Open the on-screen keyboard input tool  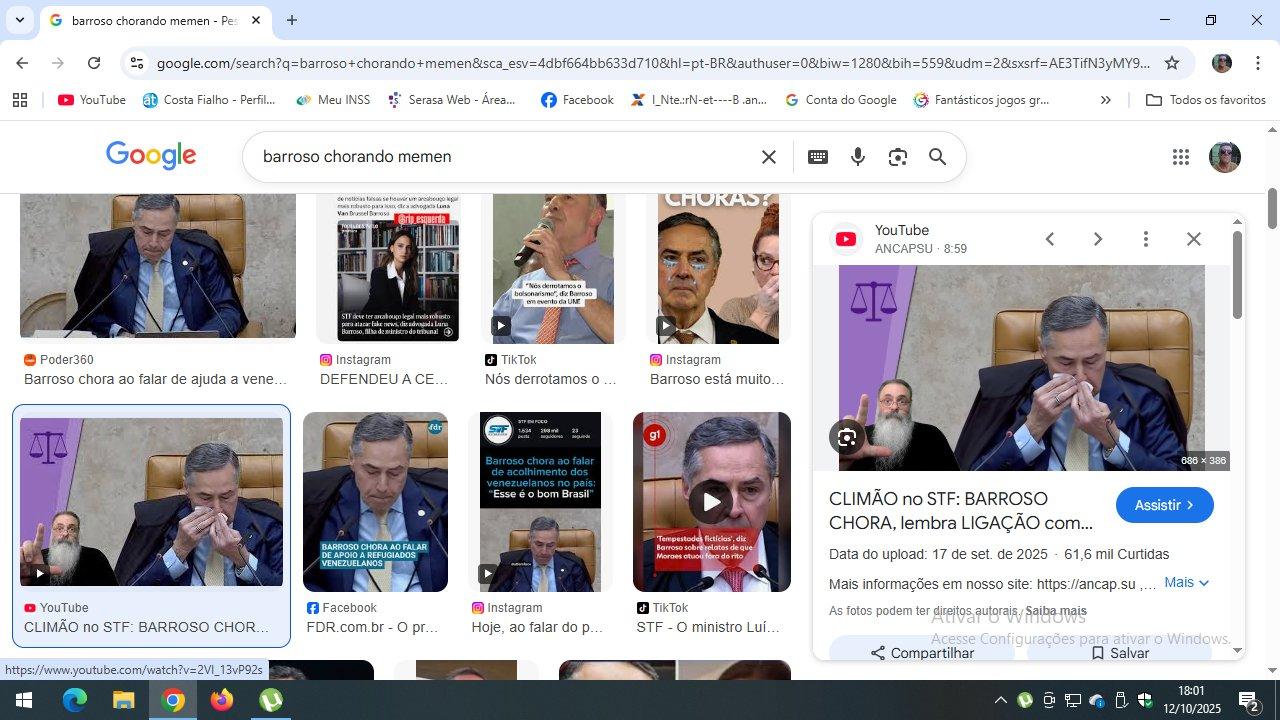817,157
